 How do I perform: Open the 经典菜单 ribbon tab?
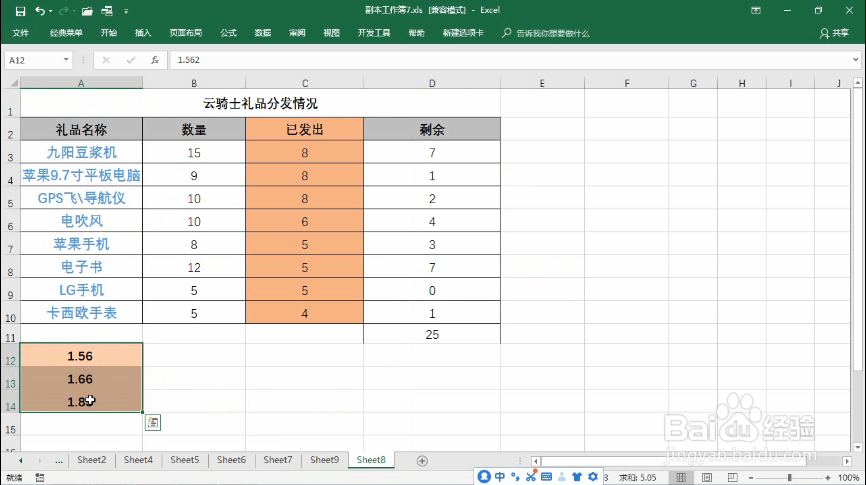point(66,33)
